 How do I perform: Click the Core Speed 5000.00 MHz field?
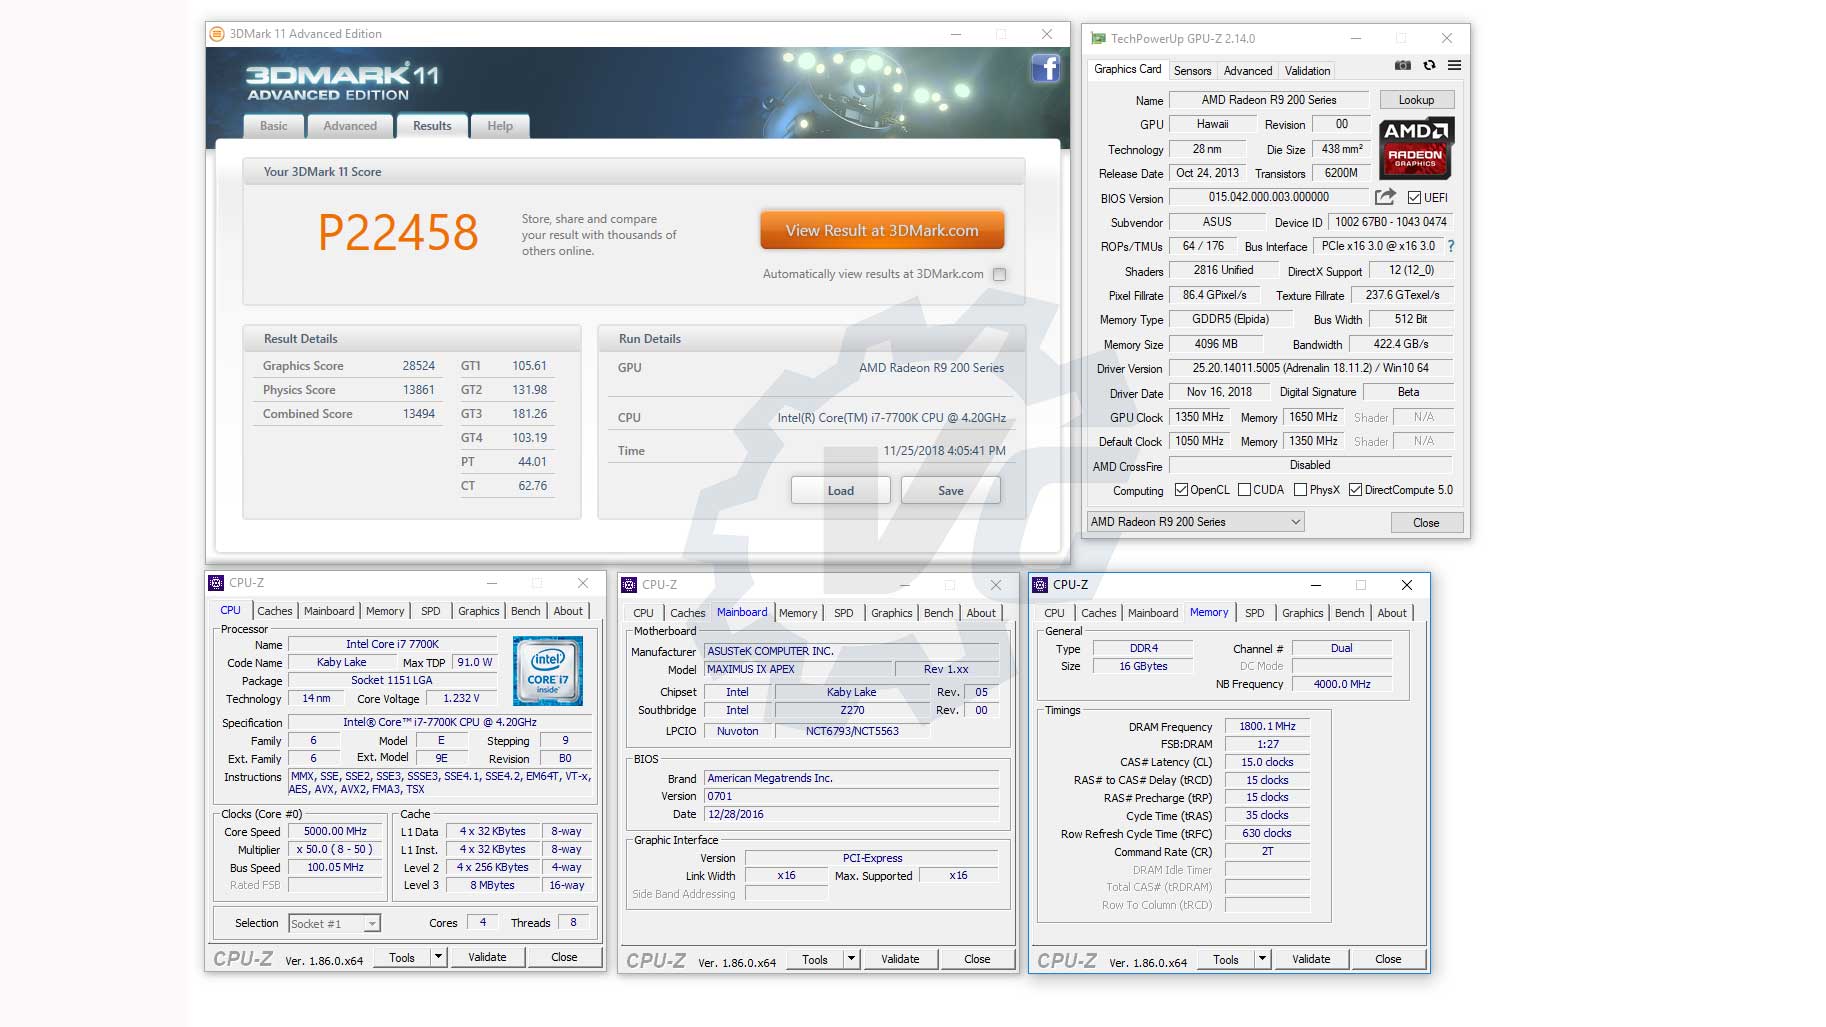(336, 832)
